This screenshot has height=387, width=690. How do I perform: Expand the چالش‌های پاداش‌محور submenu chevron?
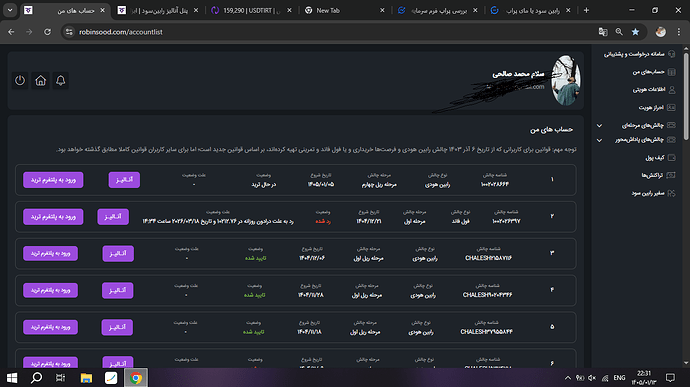(599, 140)
